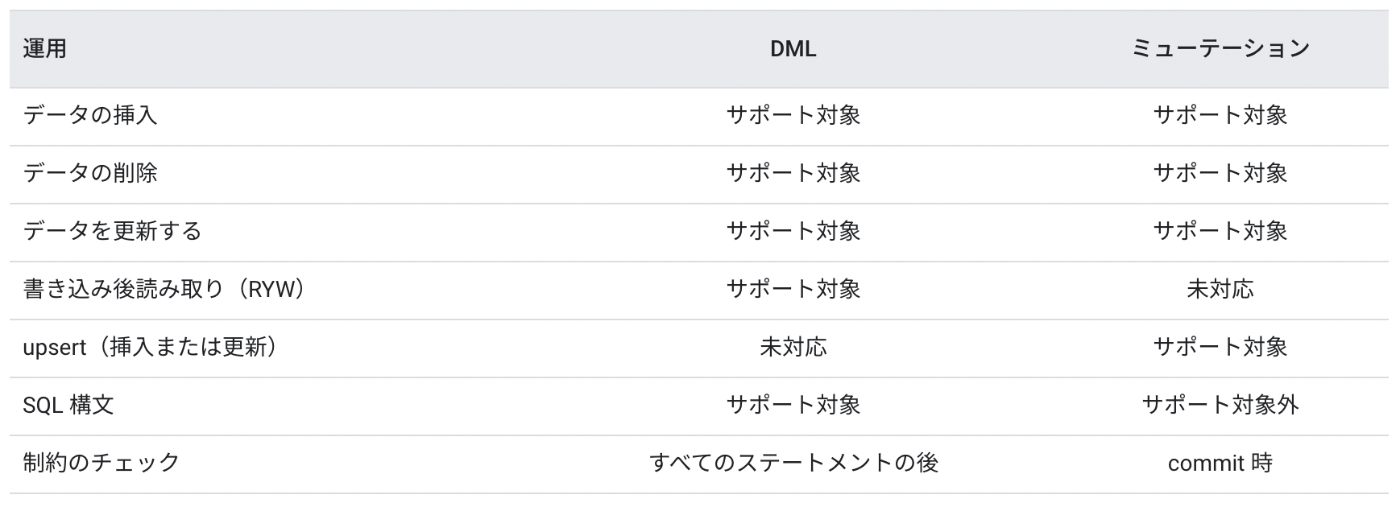Click 未対応 in the RYW row
This screenshot has width=1400, height=507.
coord(1220,290)
